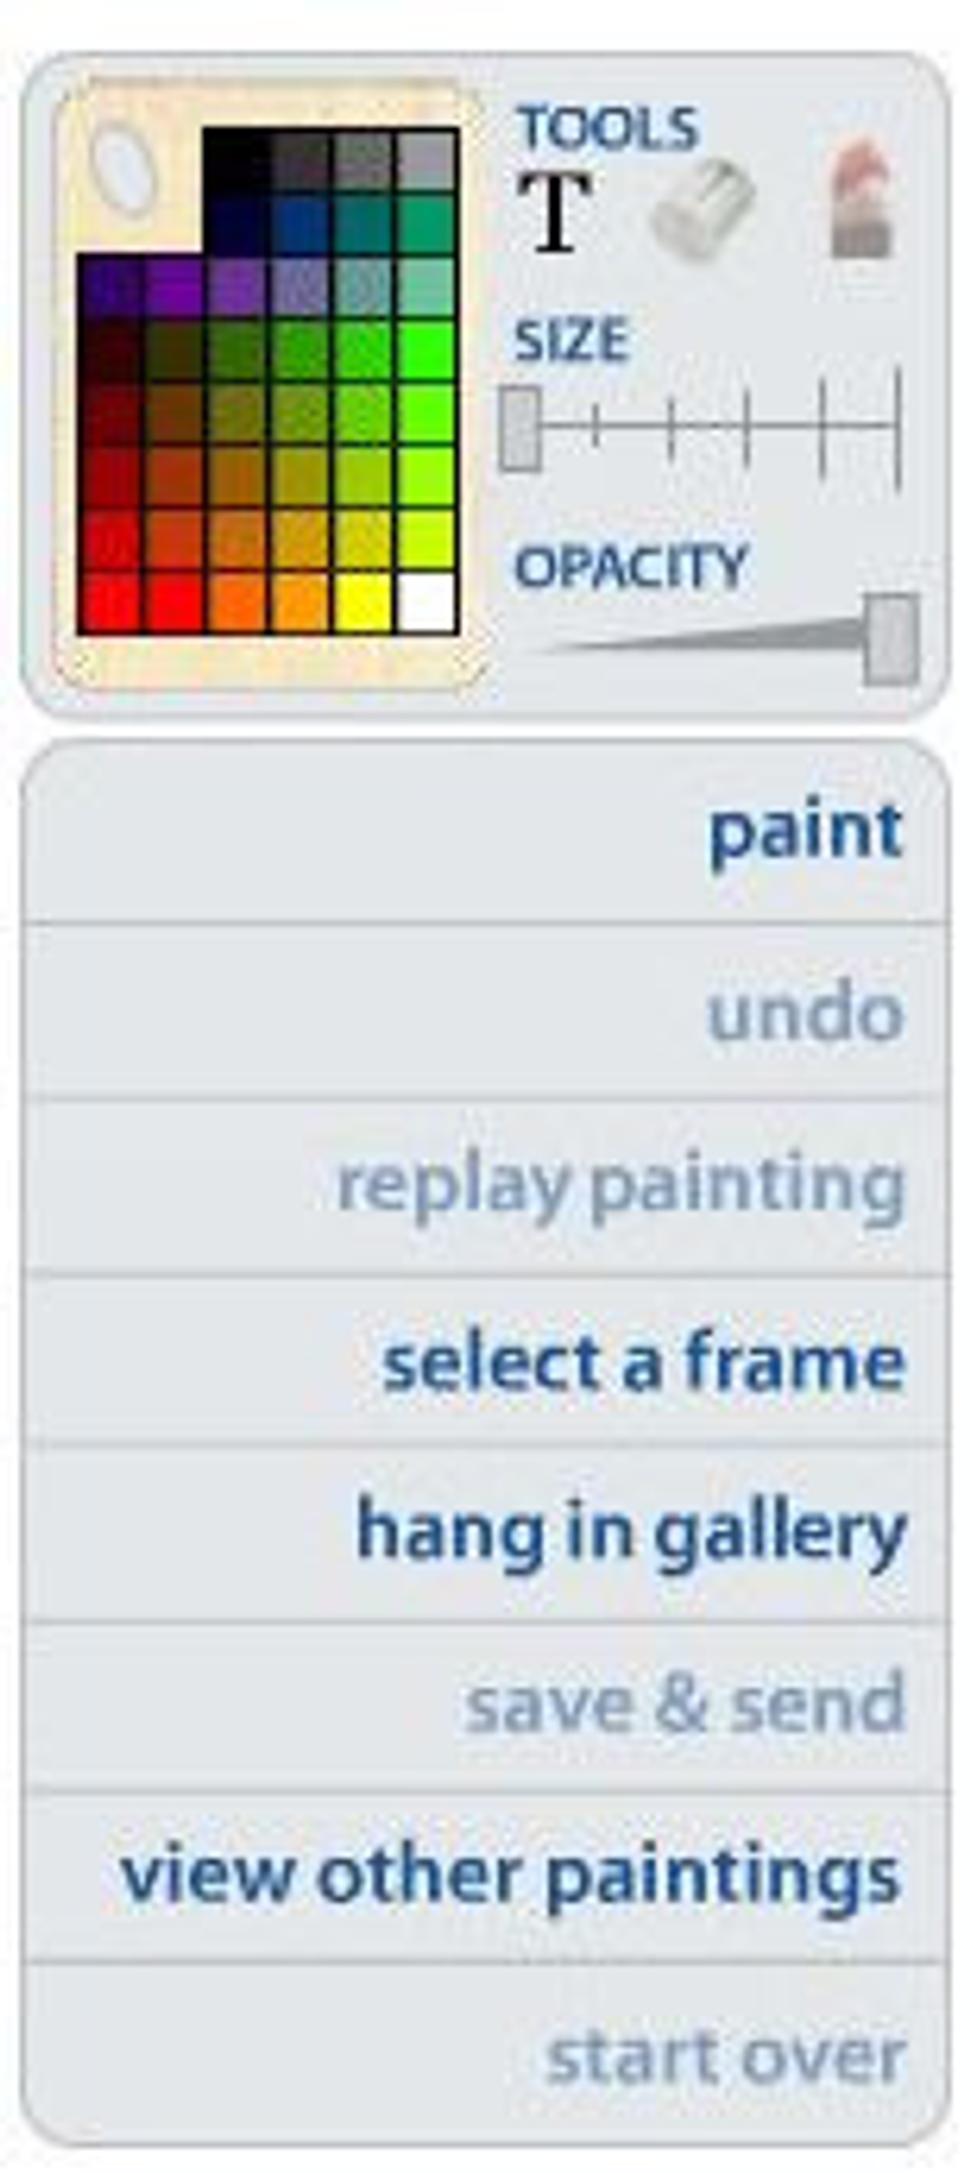Screen dimensions: 970x2173
Task: Pick the yellow color swatch
Action: click(363, 603)
